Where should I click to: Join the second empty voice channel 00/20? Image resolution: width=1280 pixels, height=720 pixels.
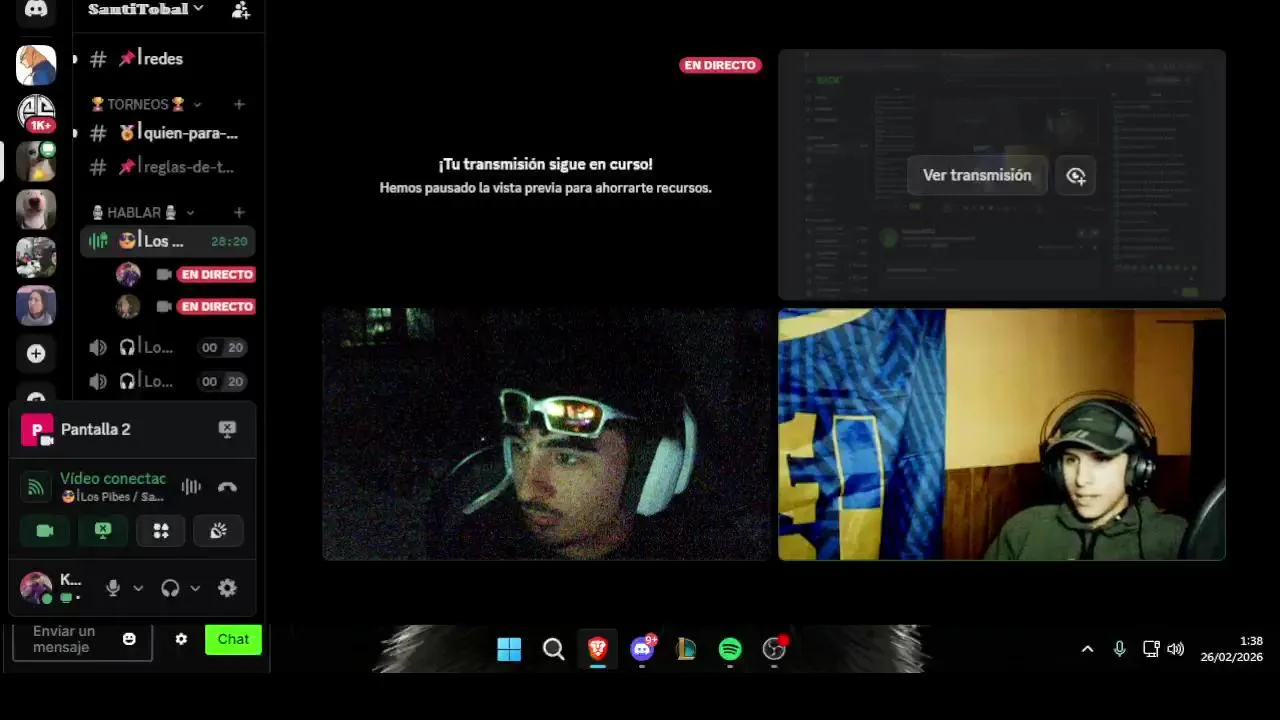pyautogui.click(x=168, y=381)
